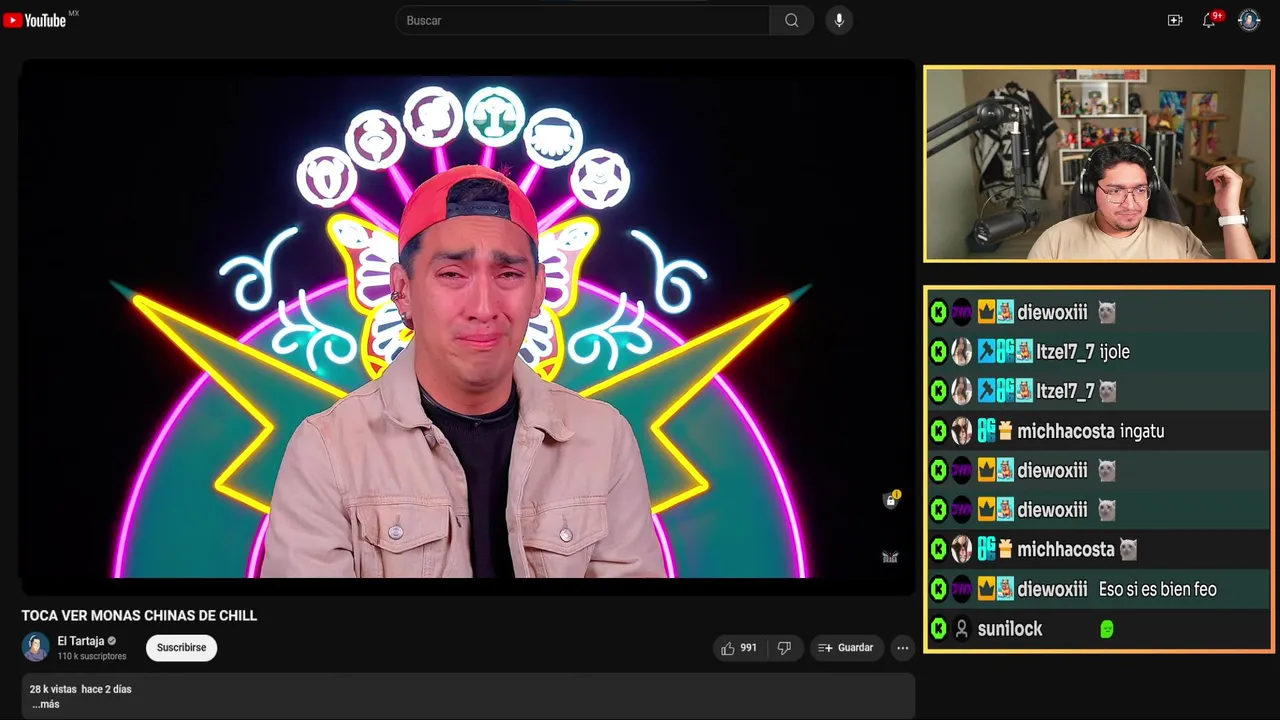Click the Itzel7_7 ijole chat message

pos(1098,351)
